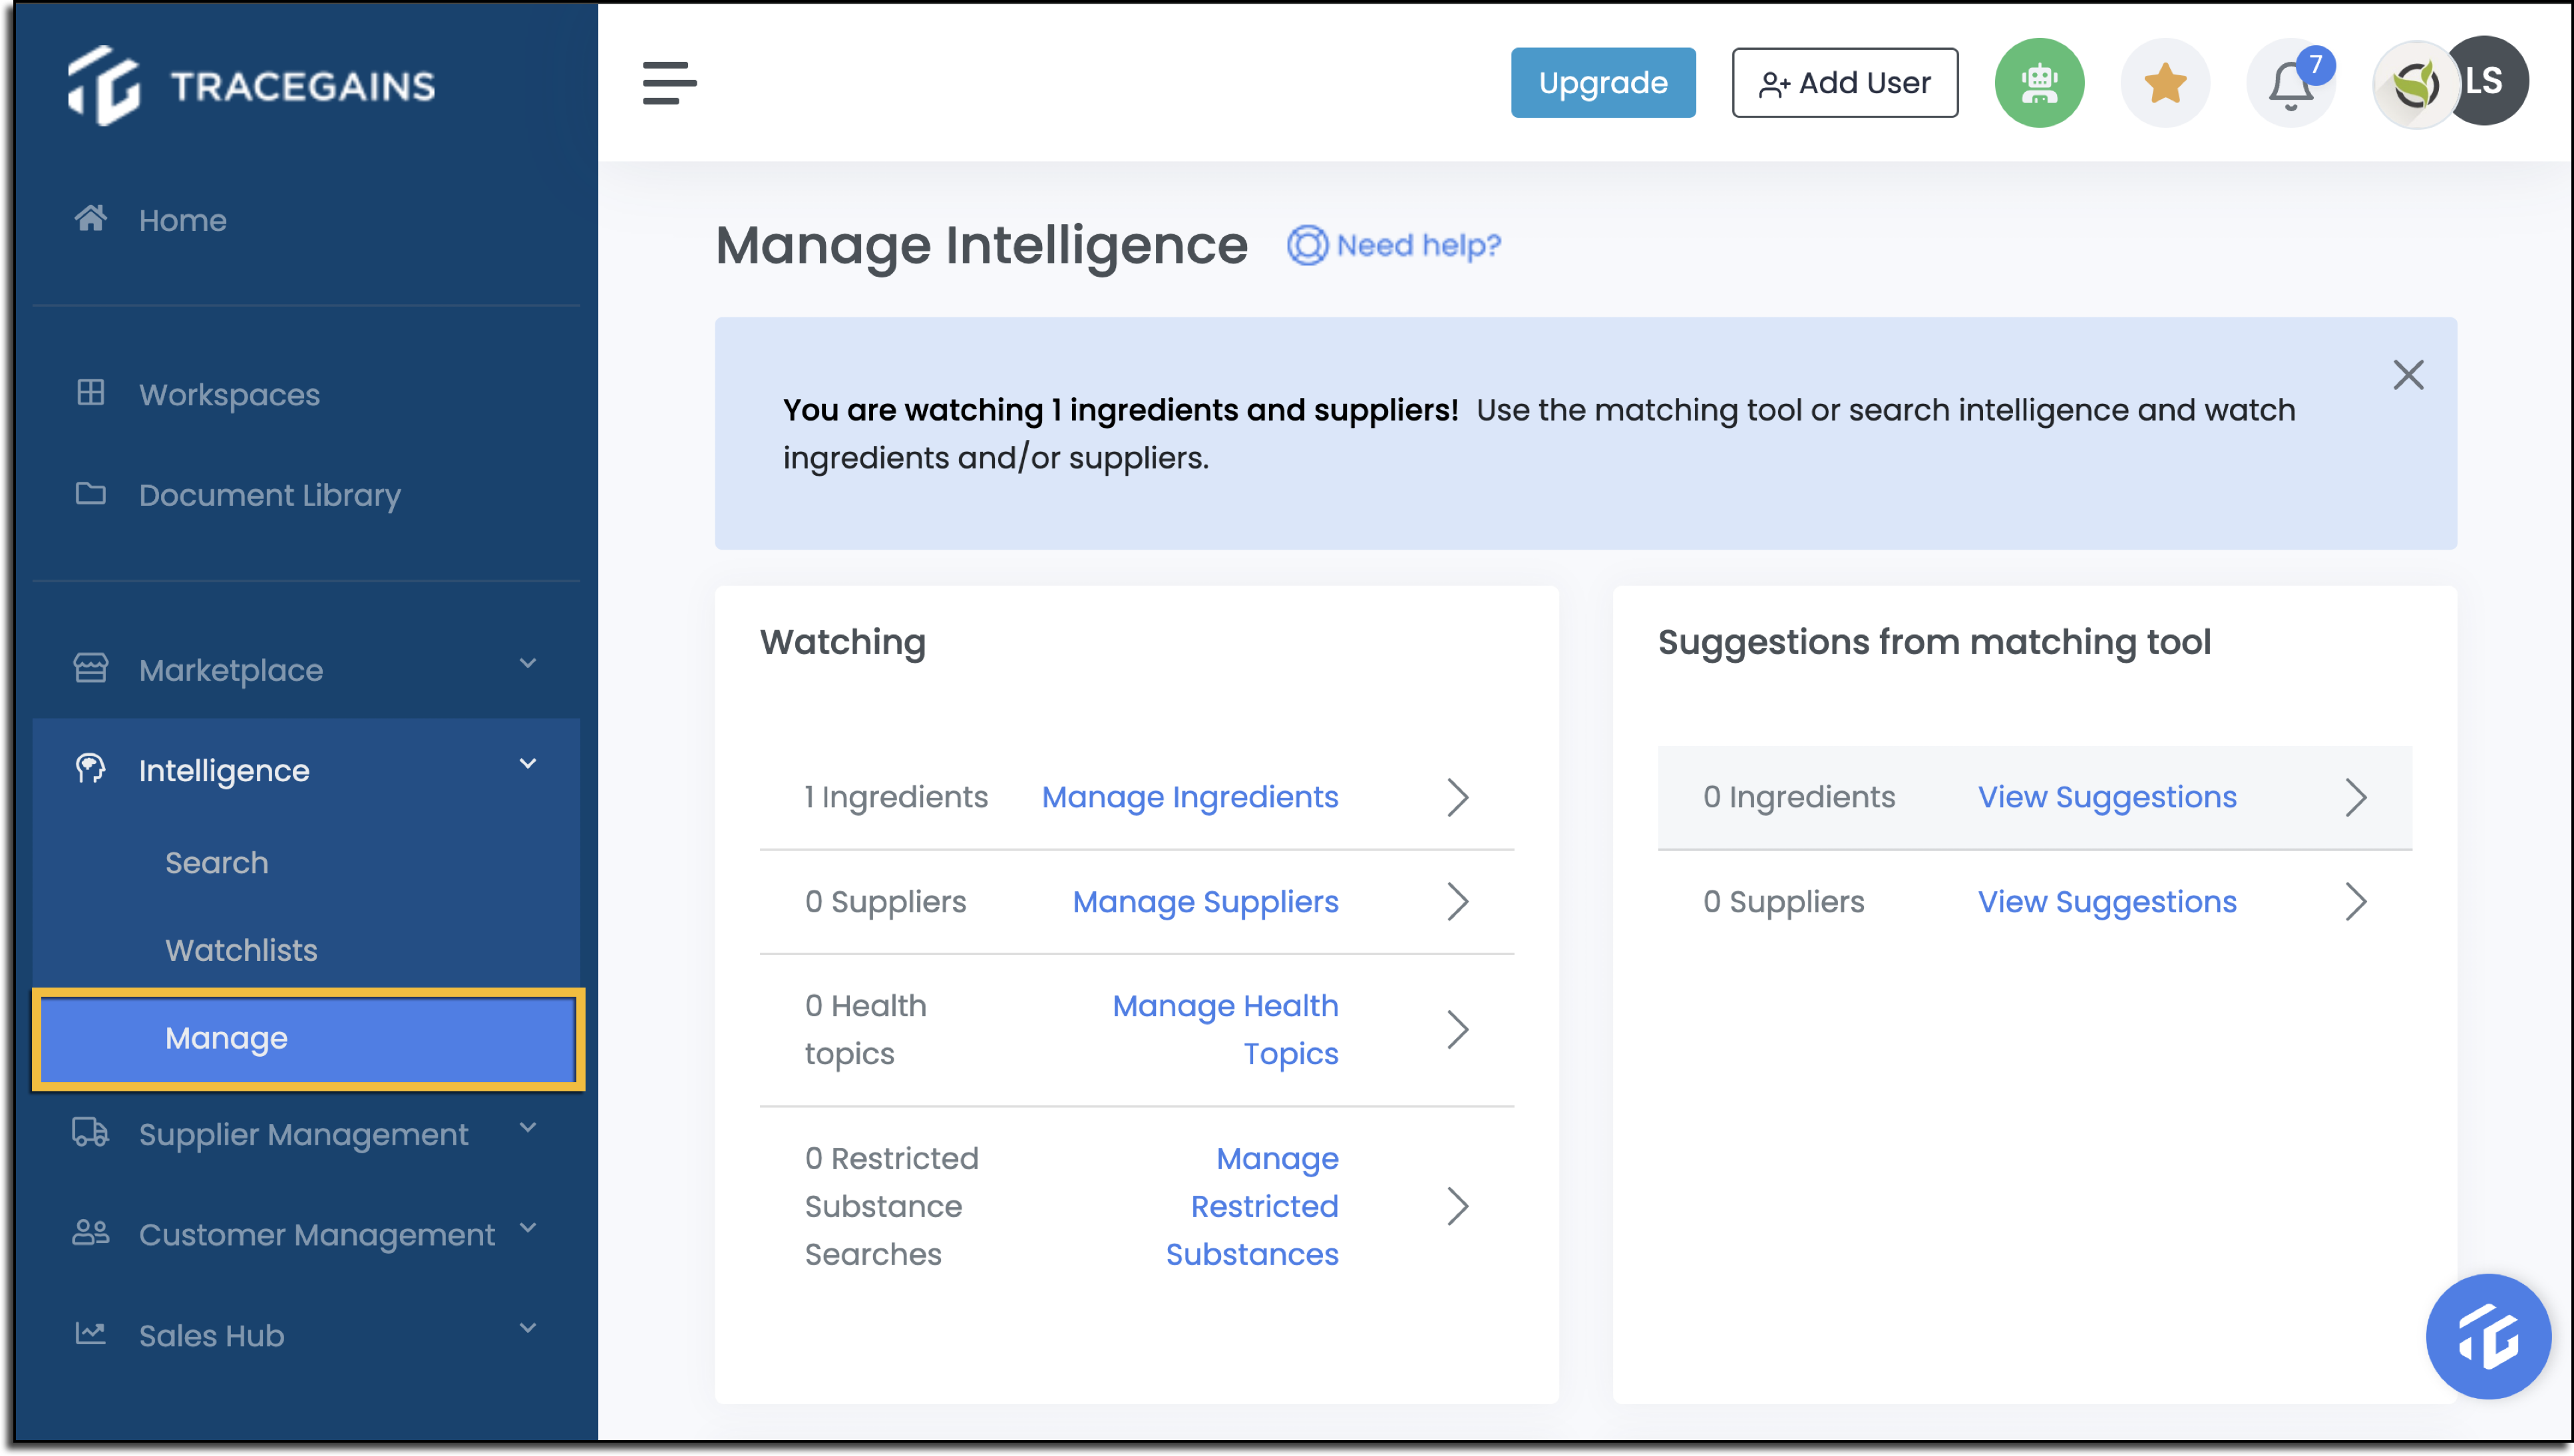2574x1456 pixels.
Task: Click 'Suggestions from matching tool' heading
Action: (1934, 642)
